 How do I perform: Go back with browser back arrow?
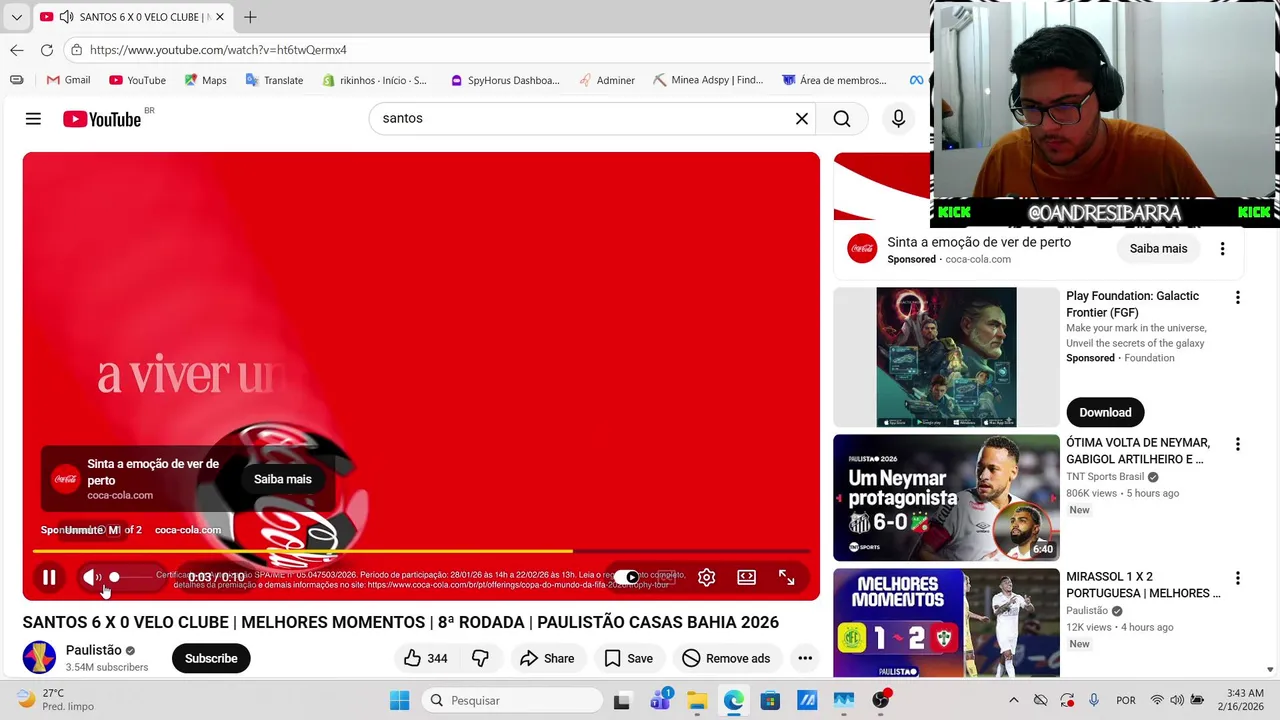[17, 50]
